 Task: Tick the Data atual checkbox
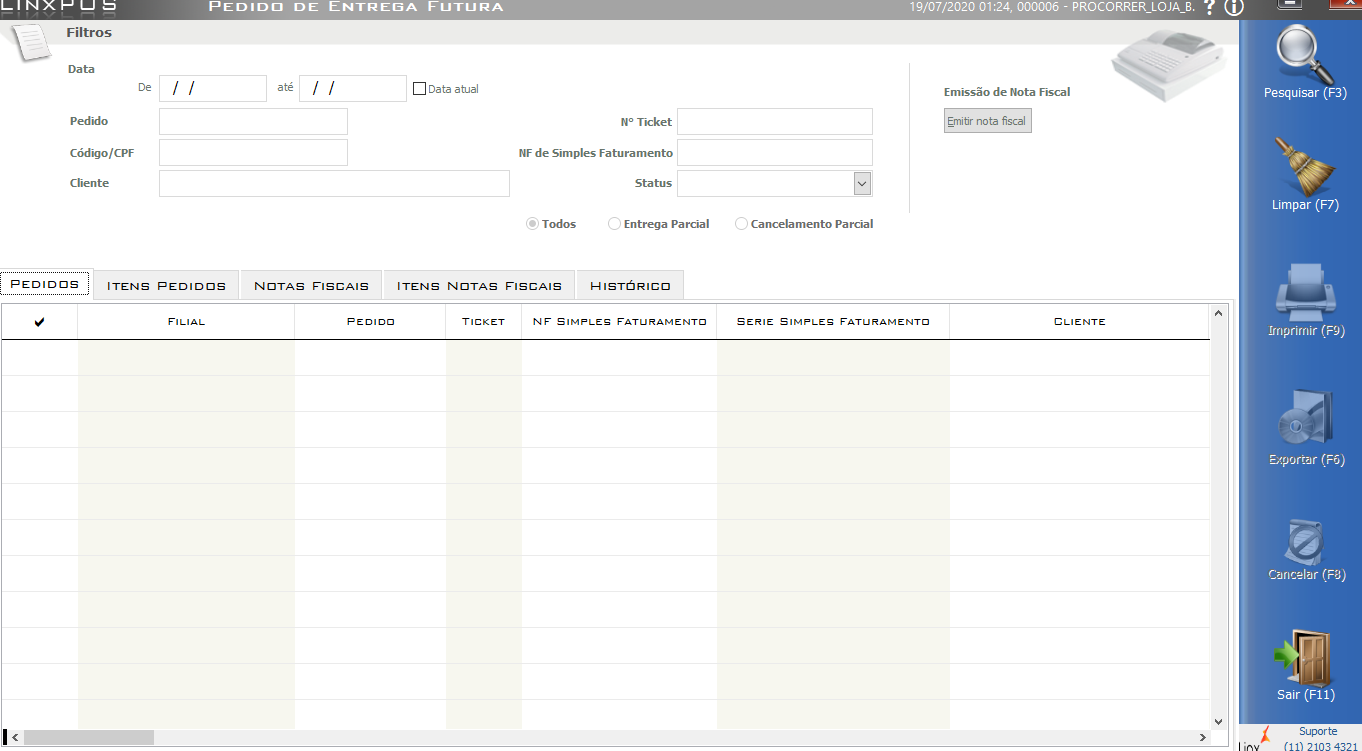419,89
